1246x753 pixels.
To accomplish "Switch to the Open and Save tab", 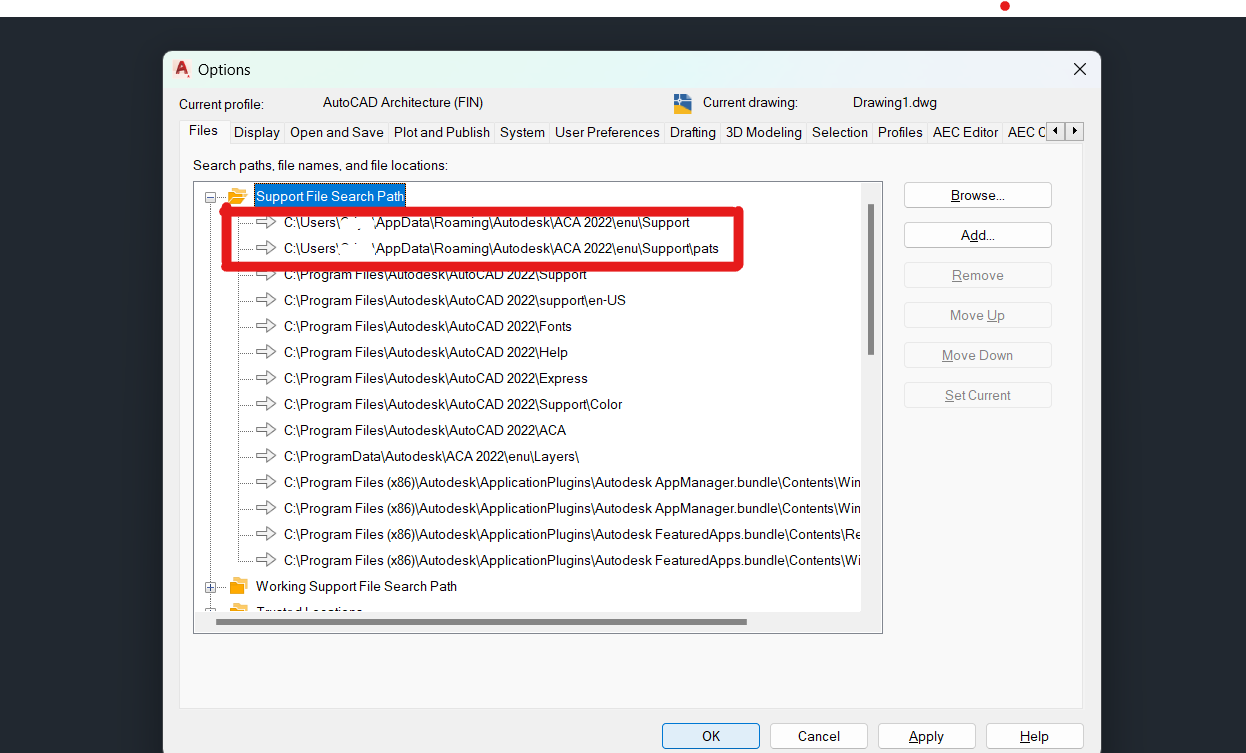I will (337, 132).
